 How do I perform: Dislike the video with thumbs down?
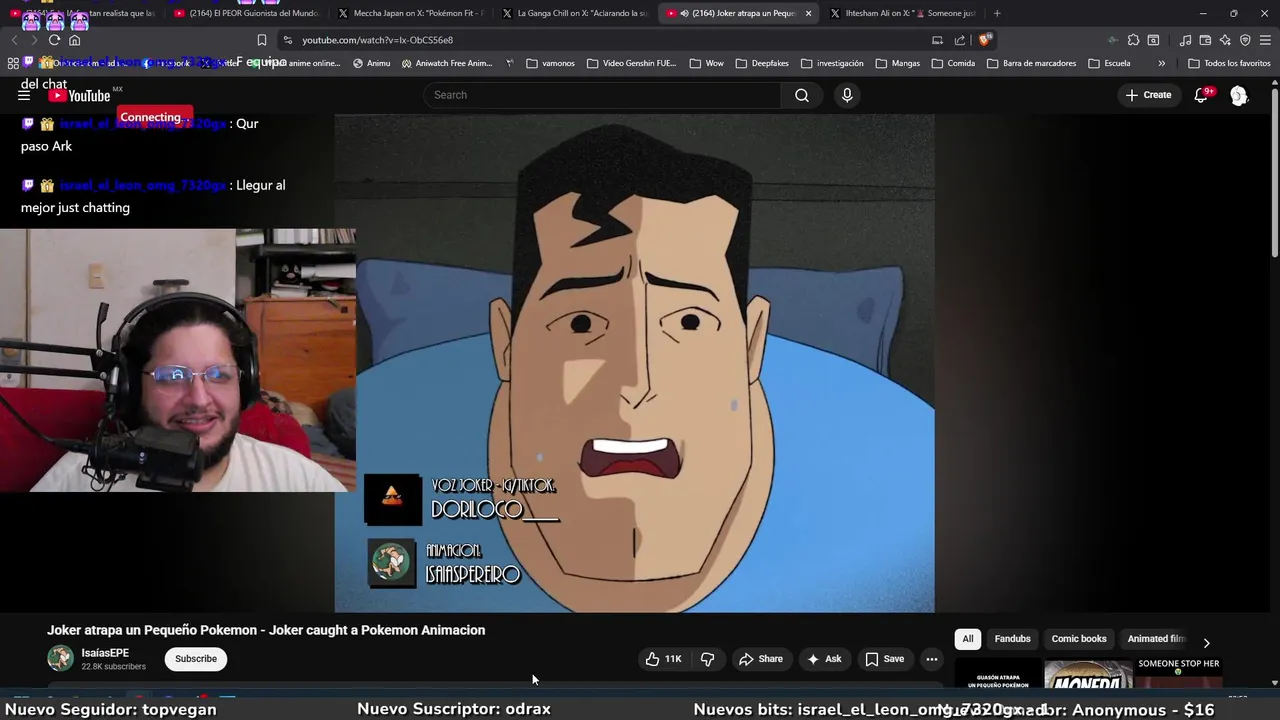point(707,659)
